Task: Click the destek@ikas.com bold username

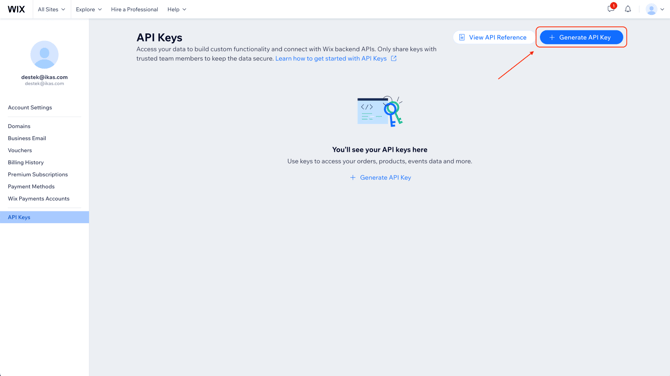Action: [x=44, y=77]
